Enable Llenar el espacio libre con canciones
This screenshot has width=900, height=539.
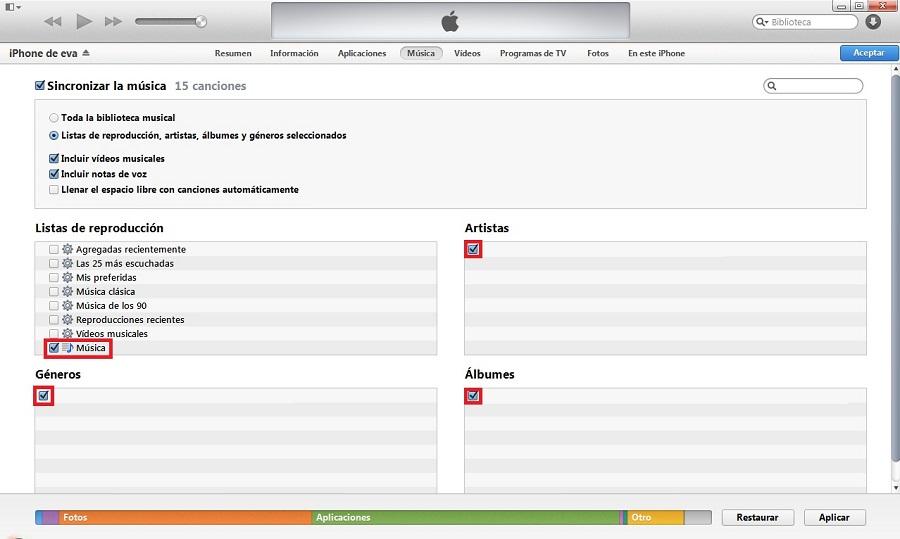tap(54, 190)
